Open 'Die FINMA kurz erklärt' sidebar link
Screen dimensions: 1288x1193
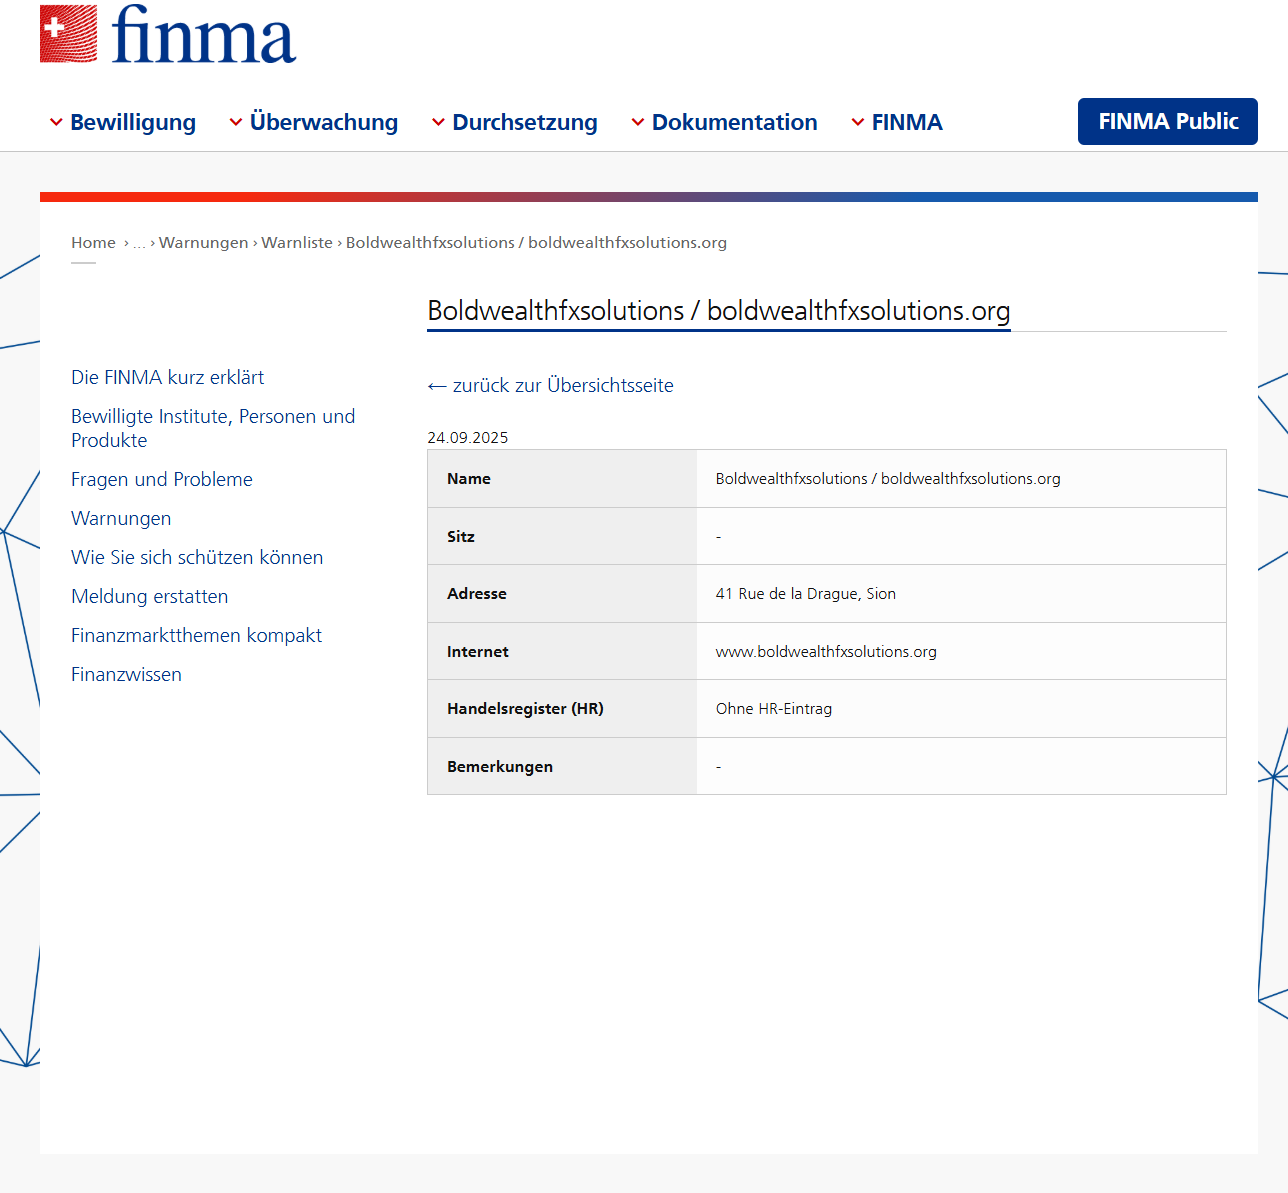point(168,377)
